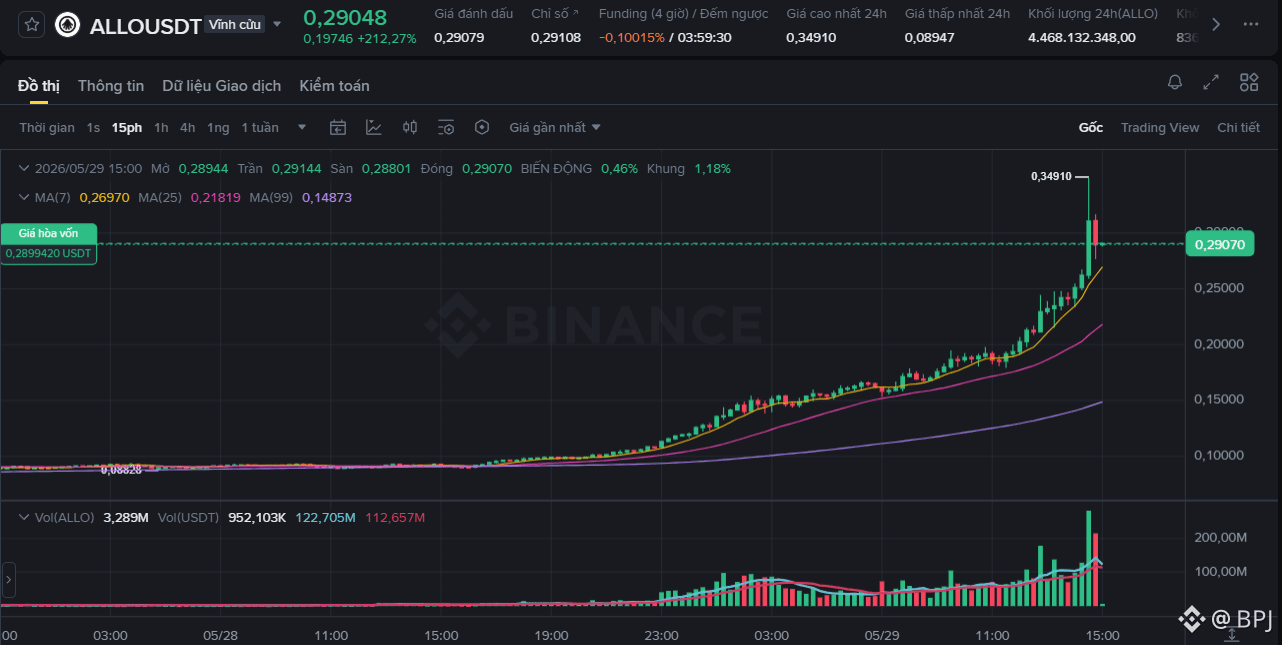Click the MA(99) value 0,14873
Screen dimensions: 1282x645
point(326,197)
